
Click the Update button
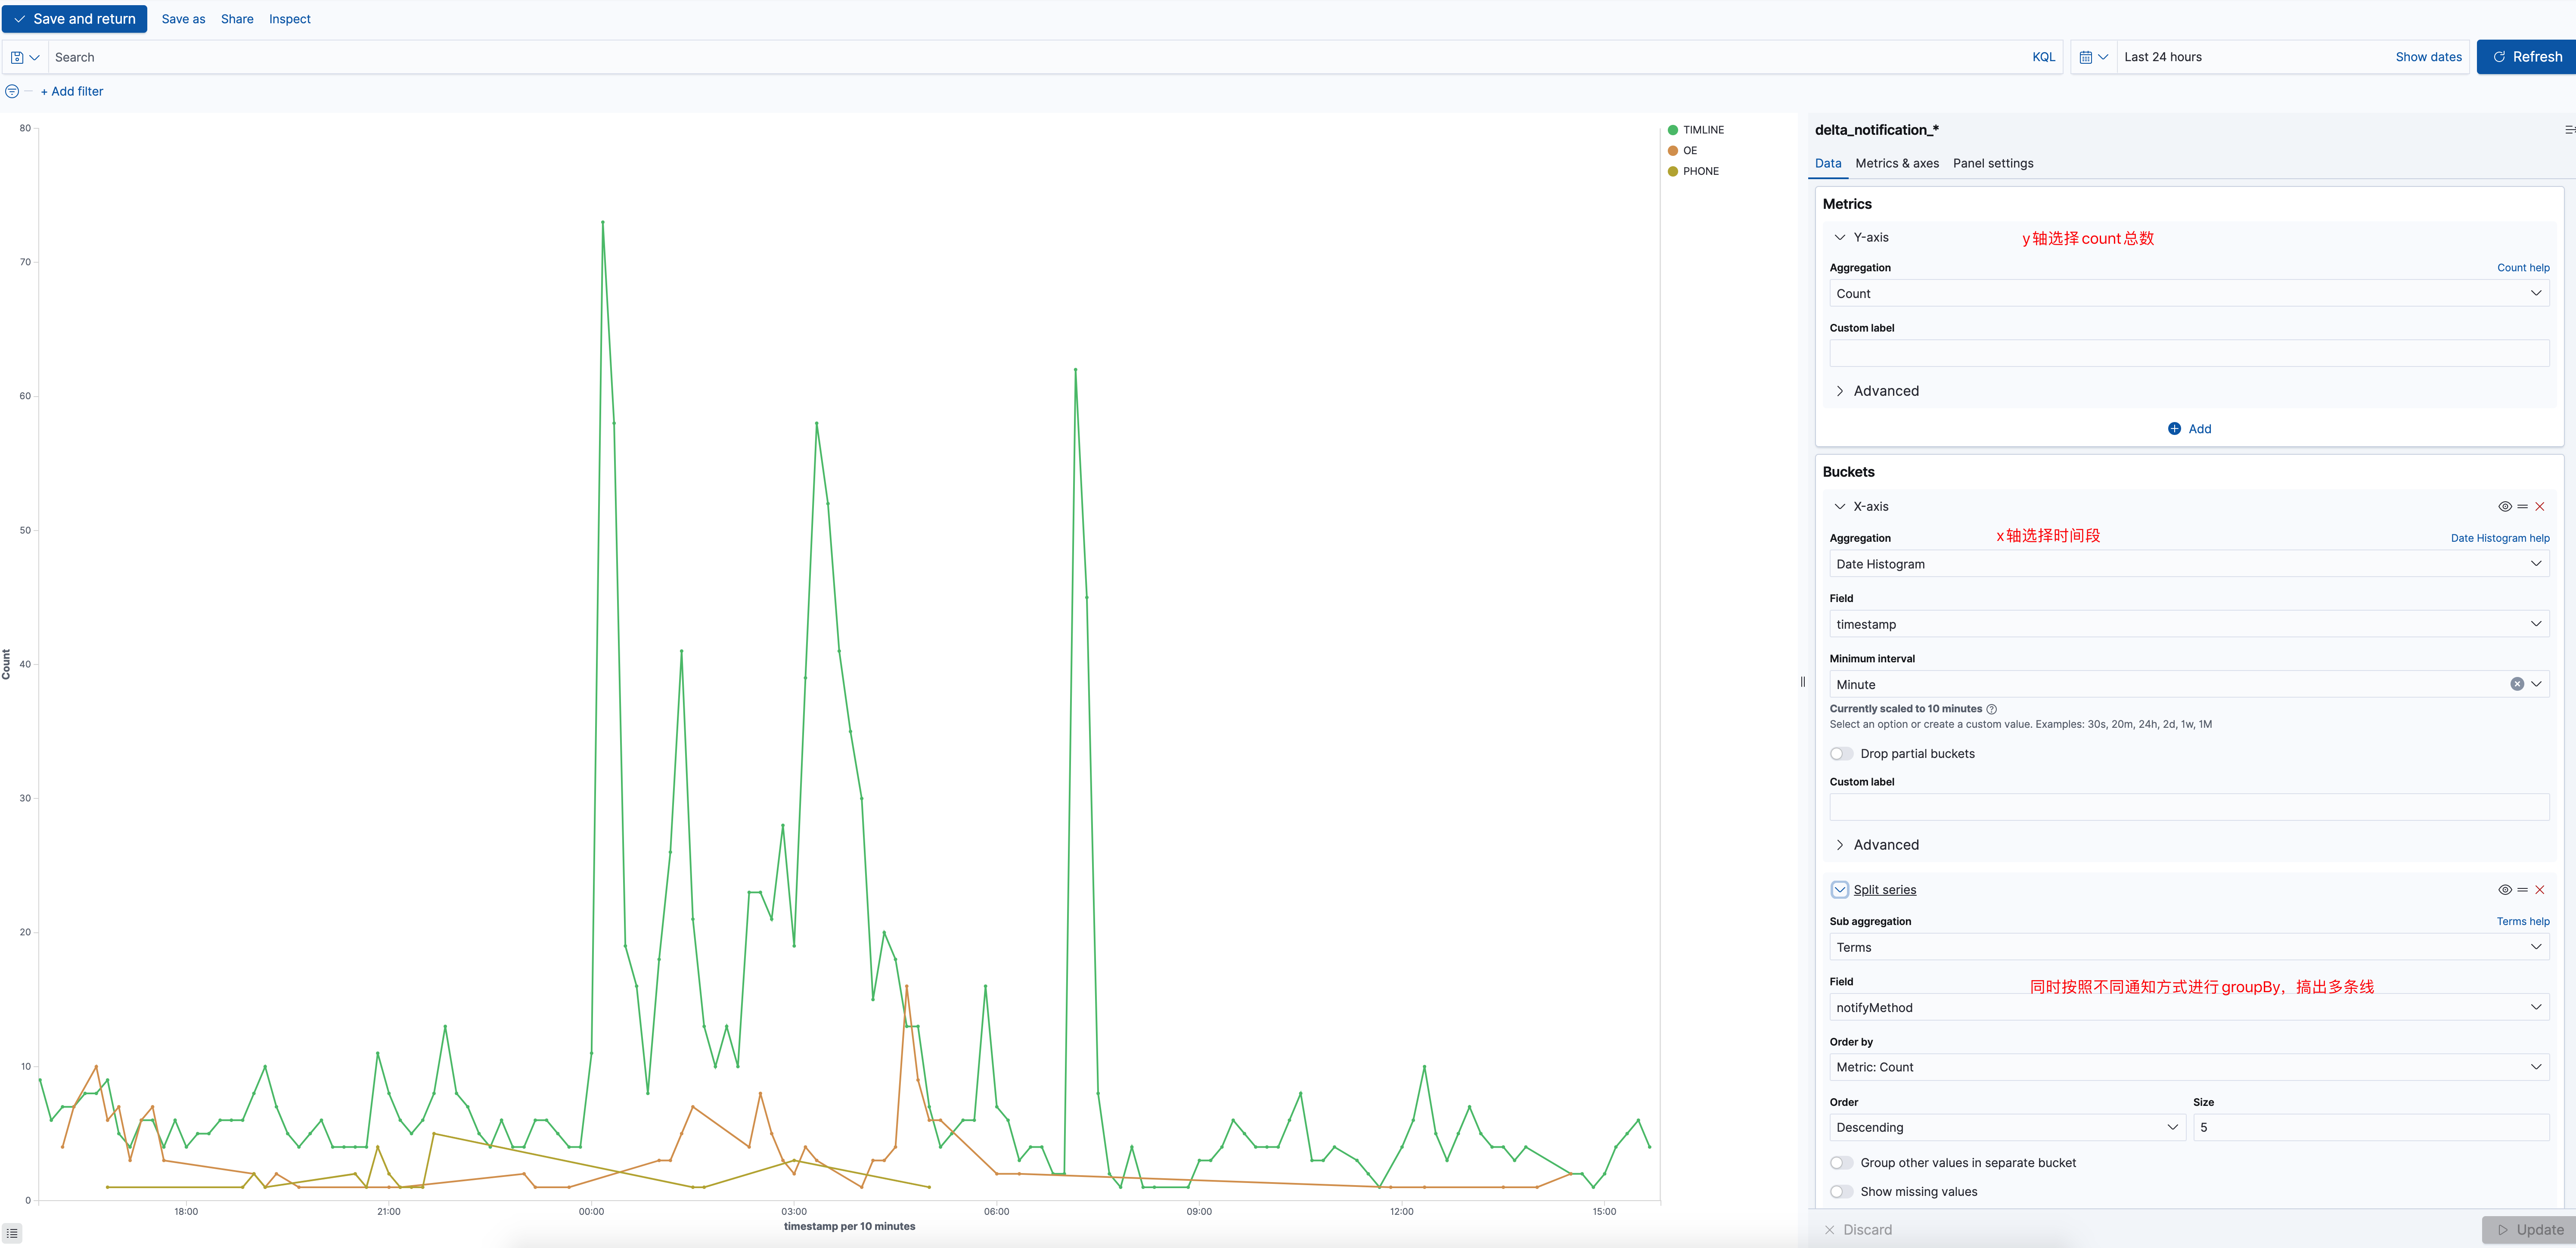(2529, 1230)
